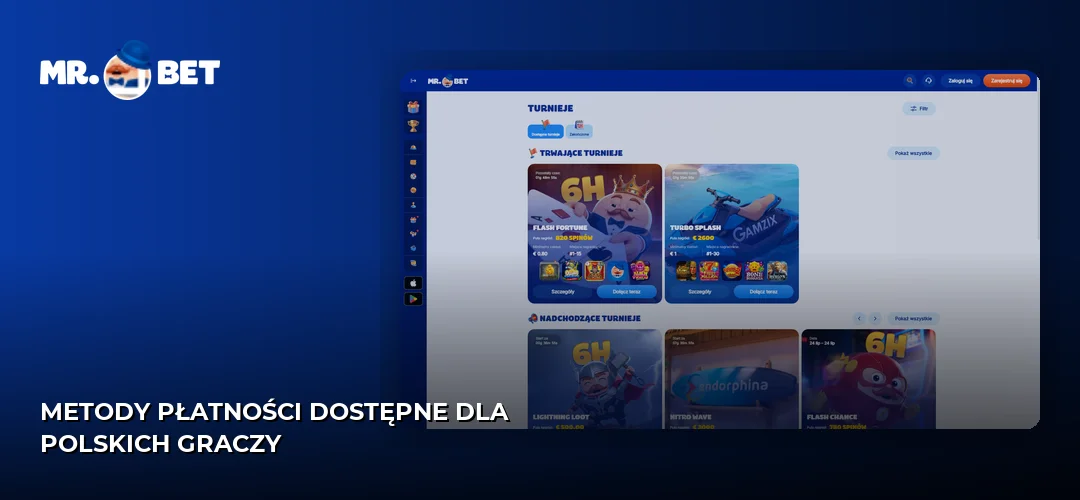Open the Lightning Loot tournament card

[x=594, y=379]
